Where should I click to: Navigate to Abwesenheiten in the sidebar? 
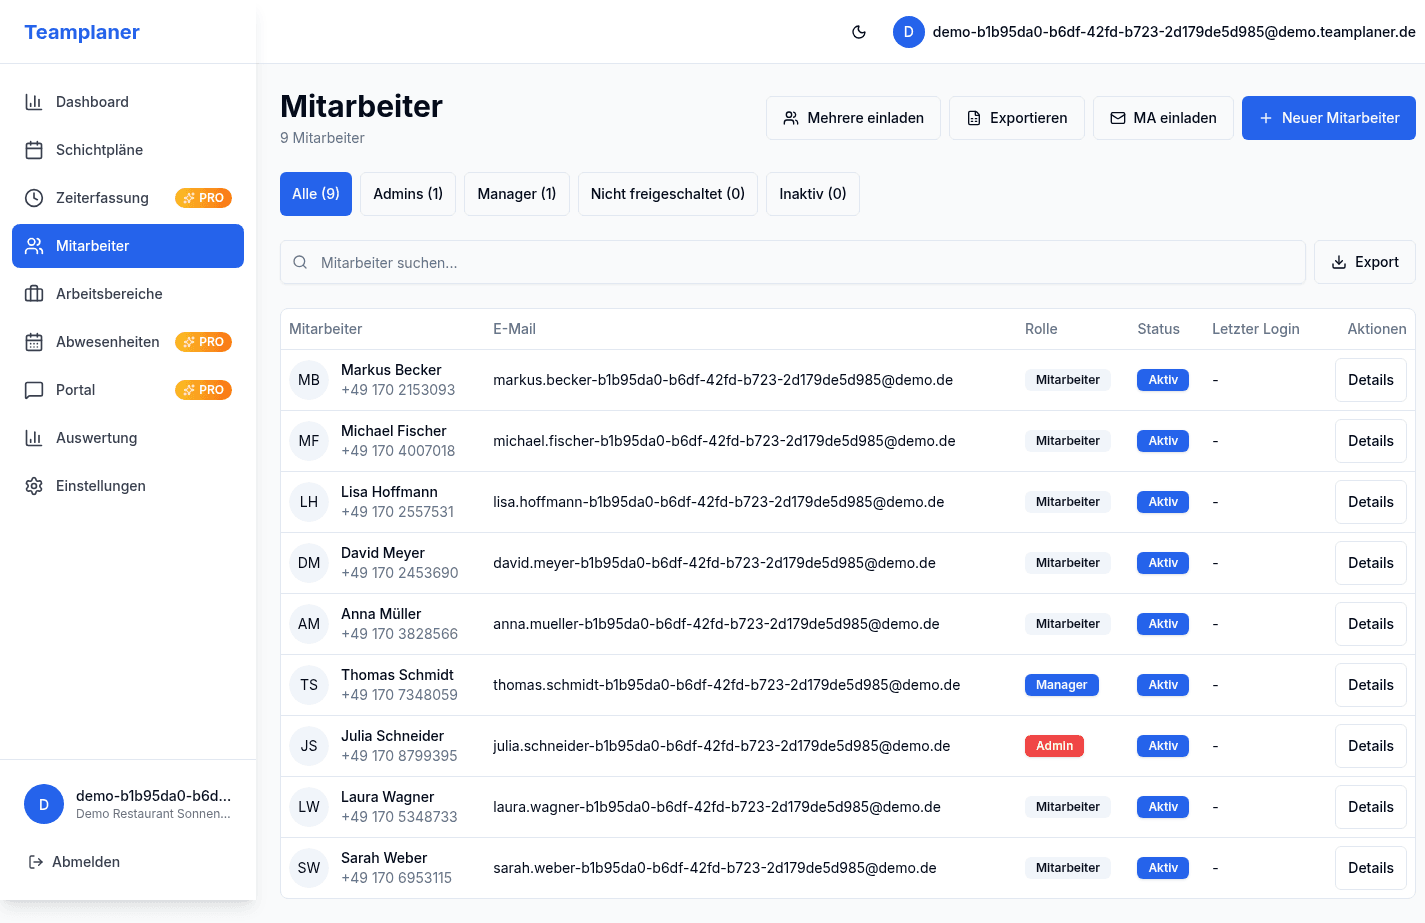107,342
